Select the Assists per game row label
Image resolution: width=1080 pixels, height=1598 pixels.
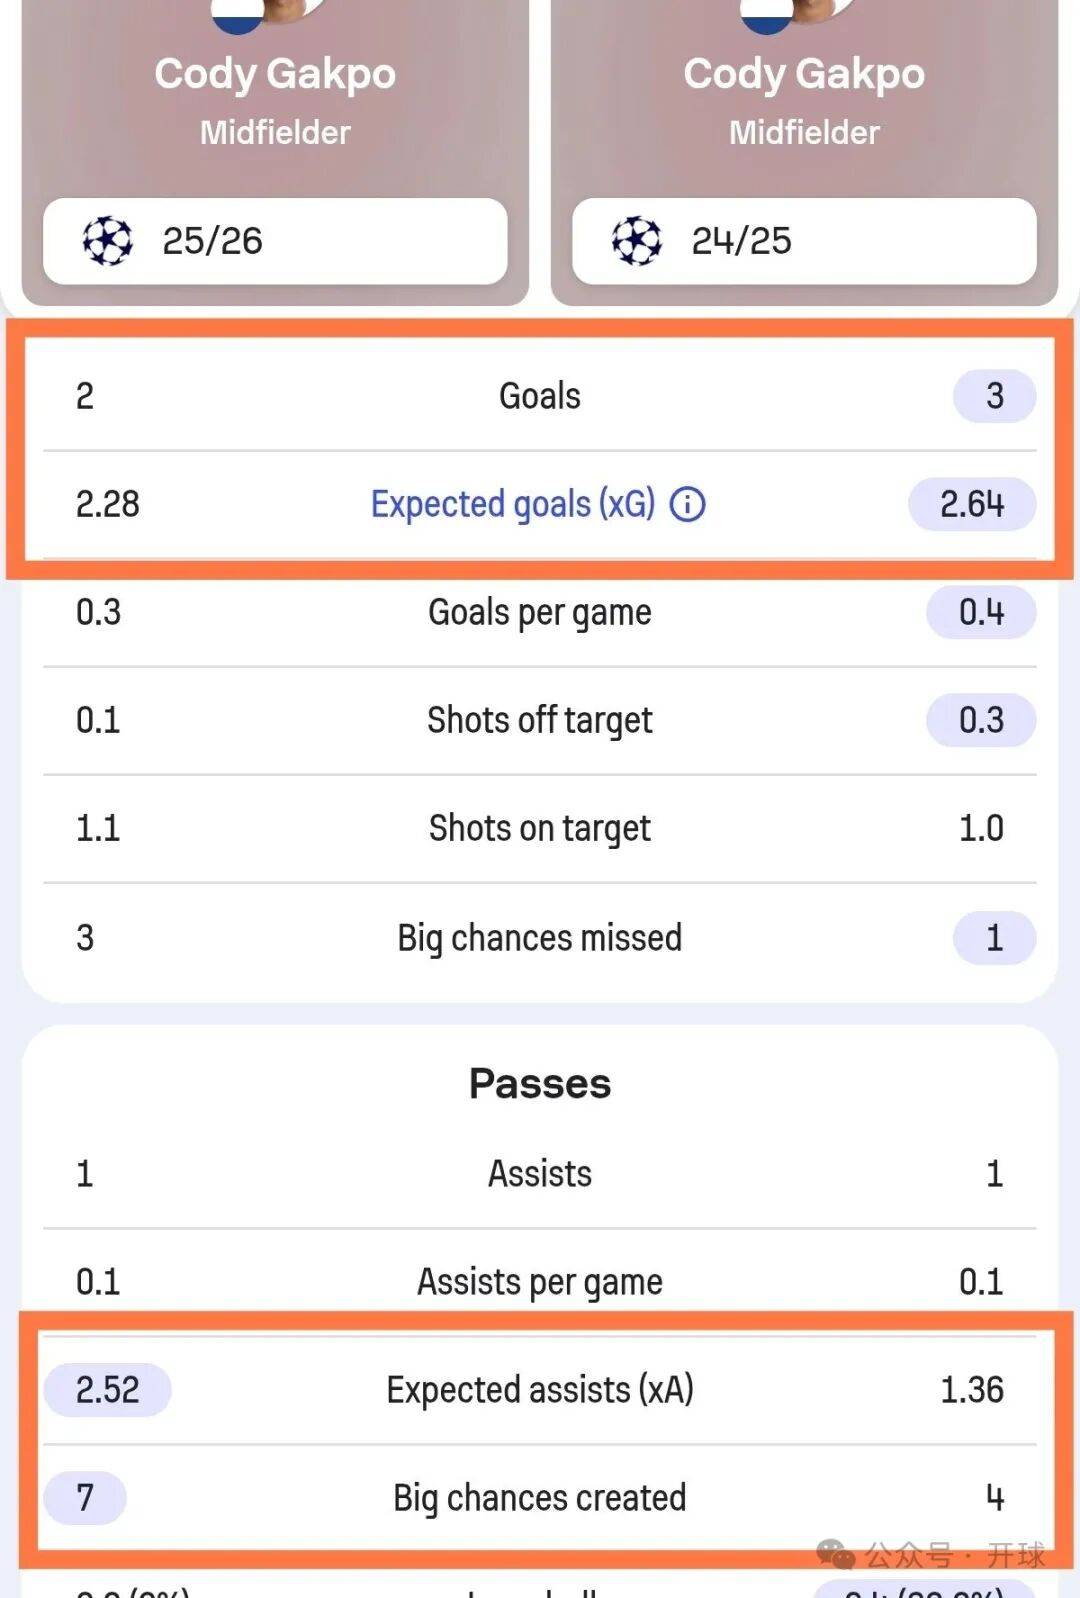pyautogui.click(x=540, y=1282)
